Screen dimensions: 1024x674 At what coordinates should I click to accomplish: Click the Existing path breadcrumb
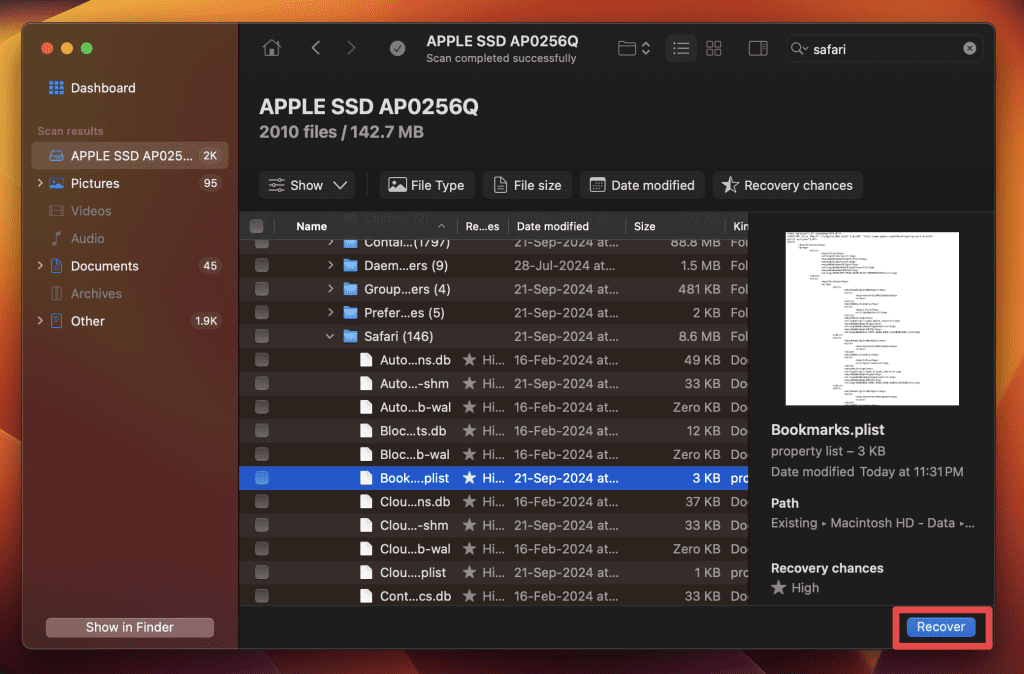[x=793, y=523]
